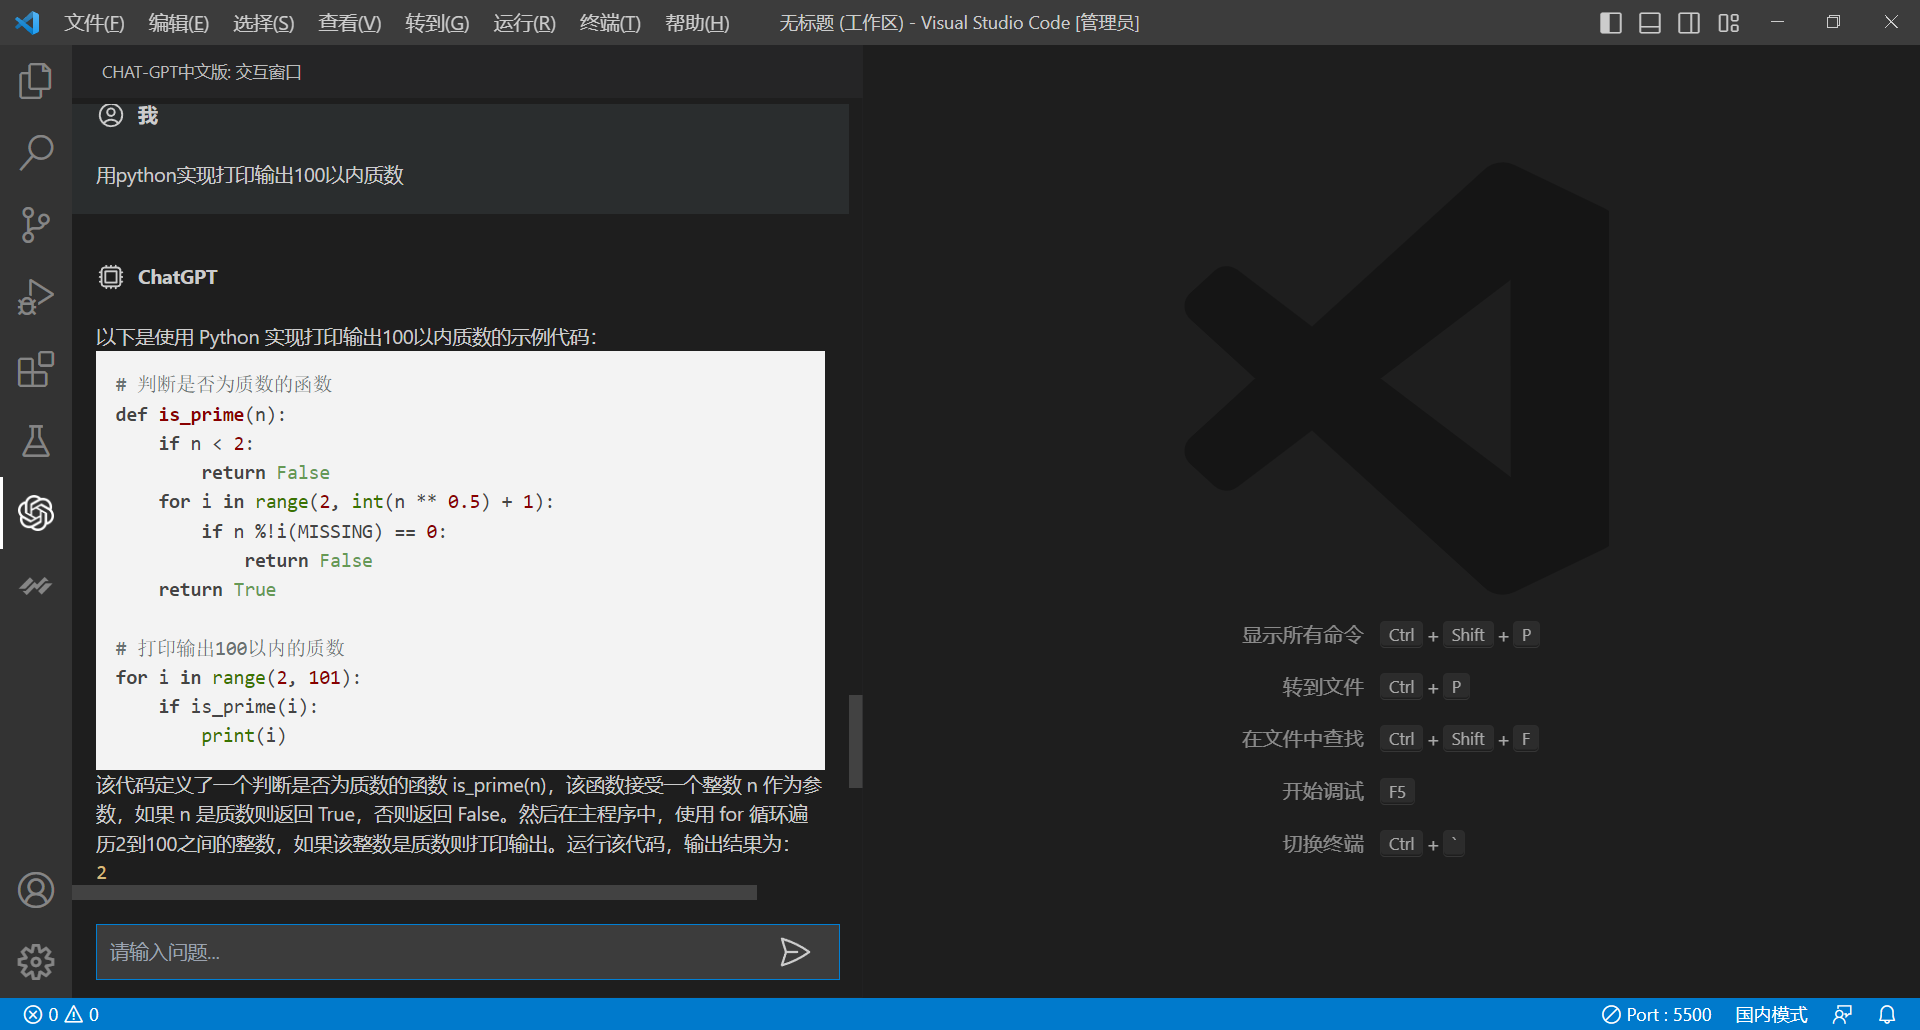Click the F5 key hint
This screenshot has width=1920, height=1030.
(1397, 792)
